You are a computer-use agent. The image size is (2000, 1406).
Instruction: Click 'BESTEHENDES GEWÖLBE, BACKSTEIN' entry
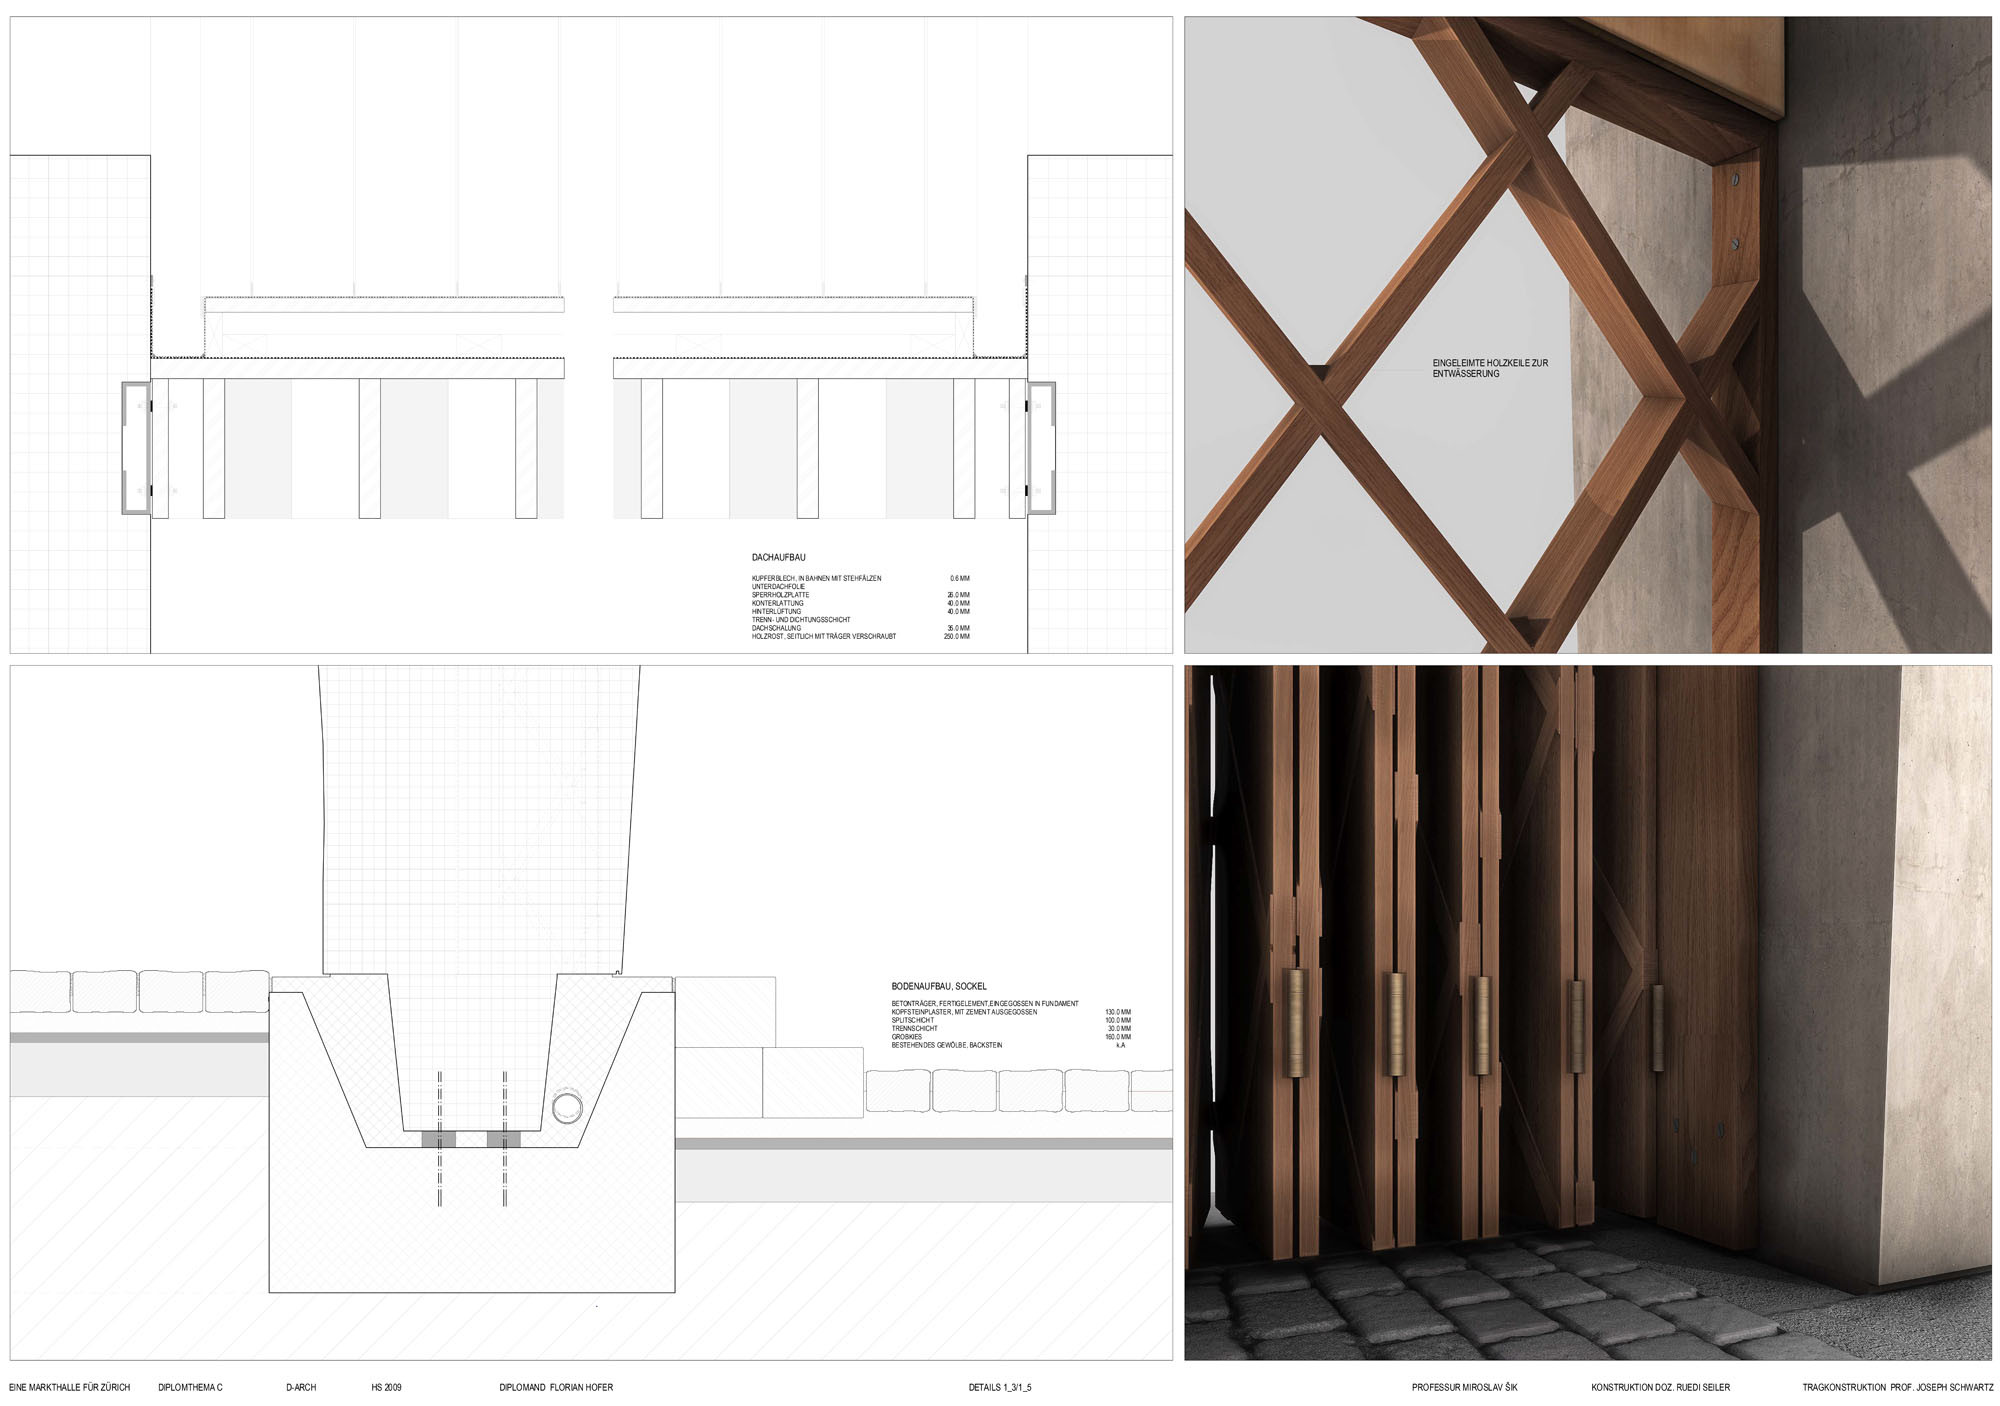[x=946, y=1045]
